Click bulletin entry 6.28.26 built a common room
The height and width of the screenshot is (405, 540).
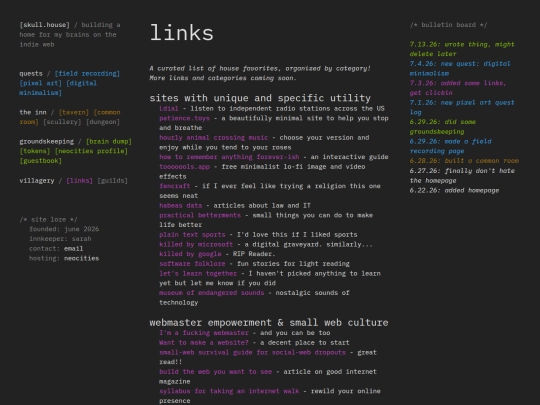click(464, 161)
